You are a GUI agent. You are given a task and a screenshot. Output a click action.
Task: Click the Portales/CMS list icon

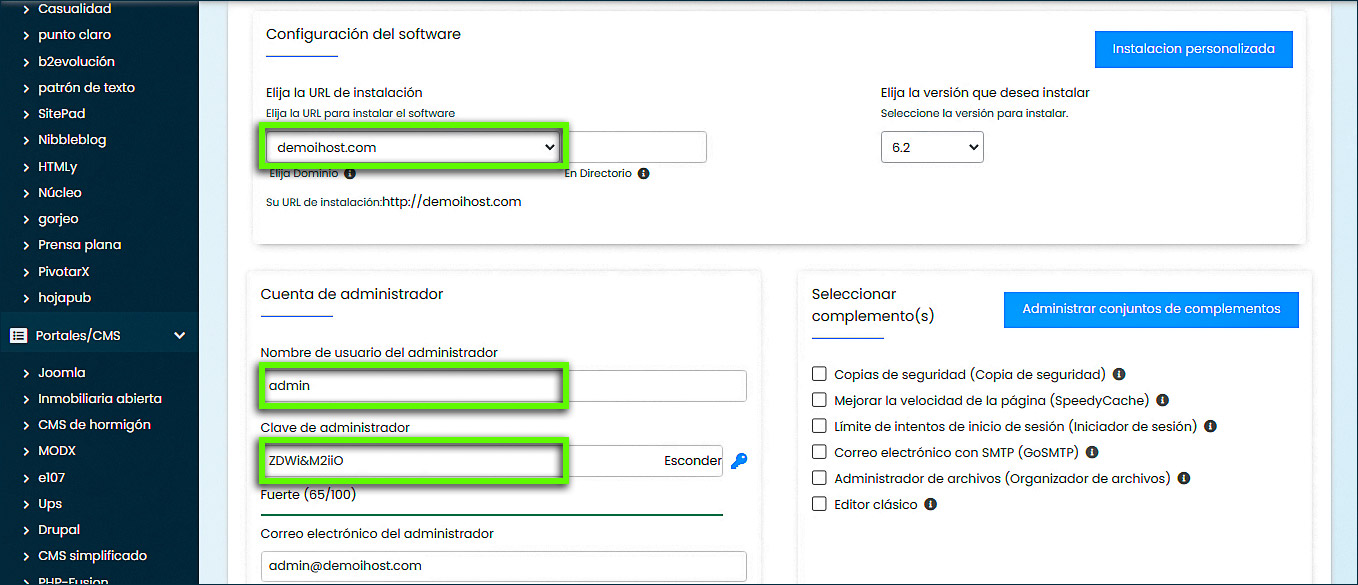(18, 336)
